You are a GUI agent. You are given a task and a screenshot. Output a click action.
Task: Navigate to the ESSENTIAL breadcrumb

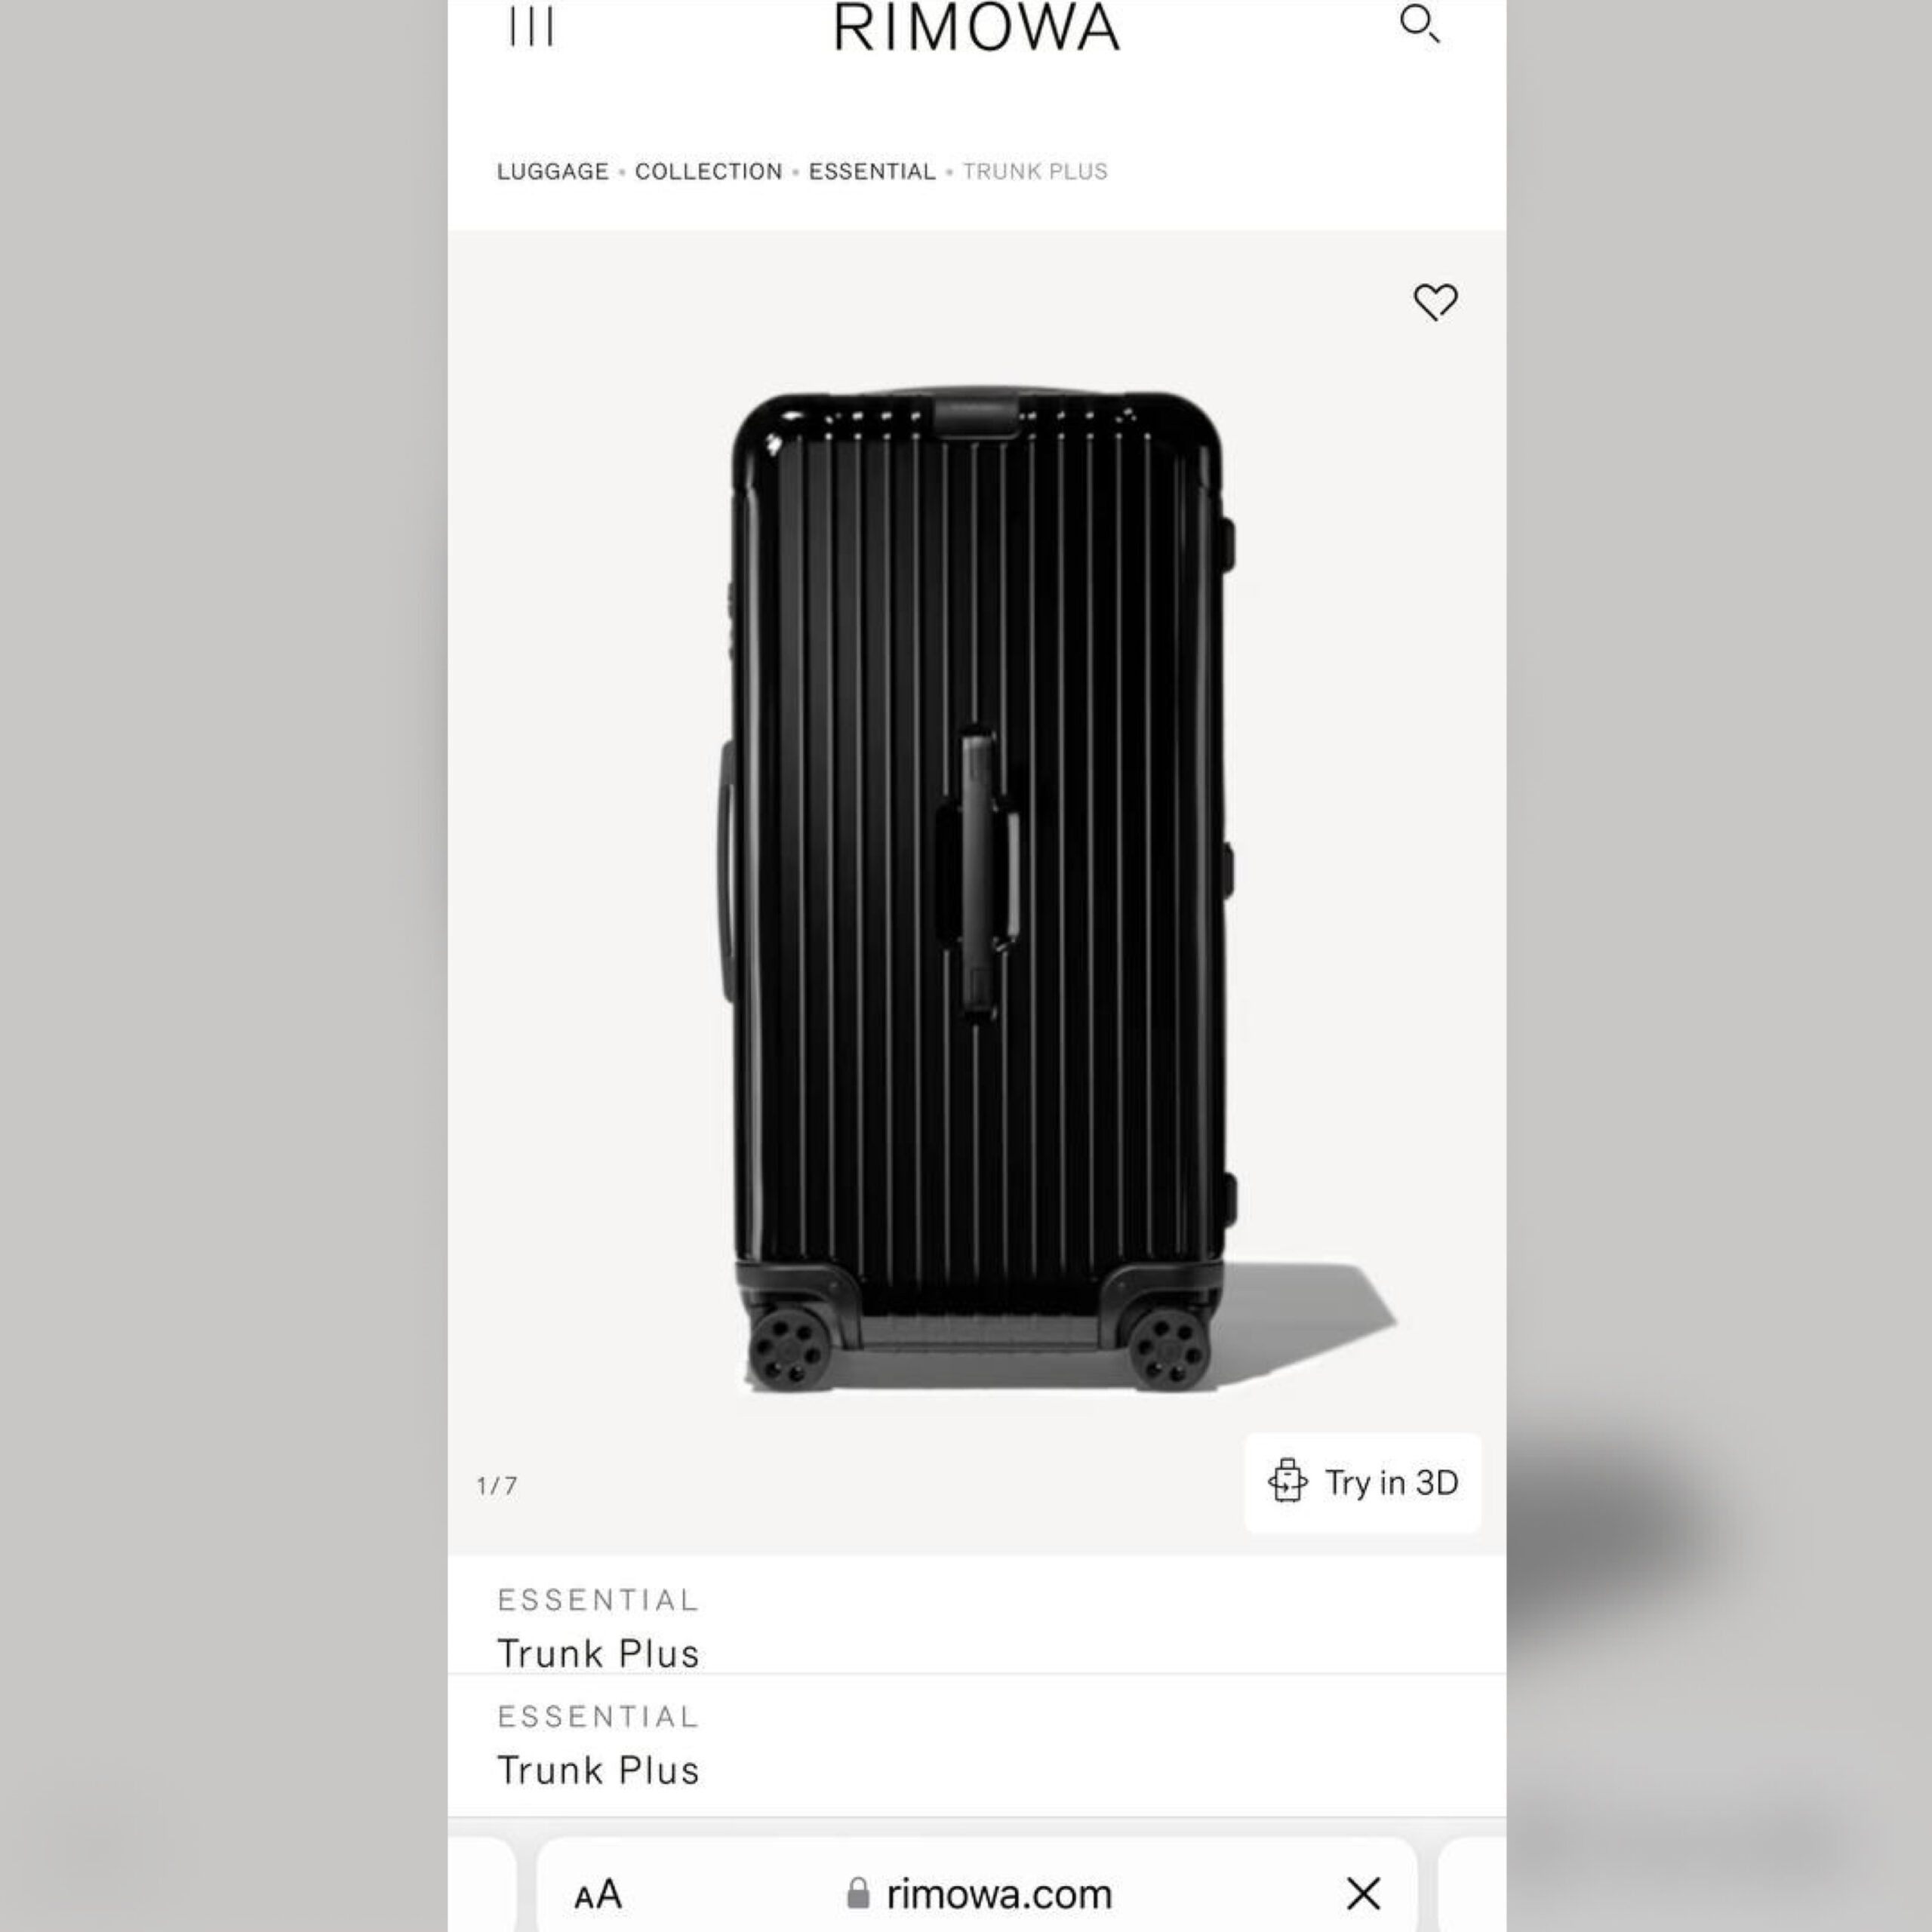(872, 171)
